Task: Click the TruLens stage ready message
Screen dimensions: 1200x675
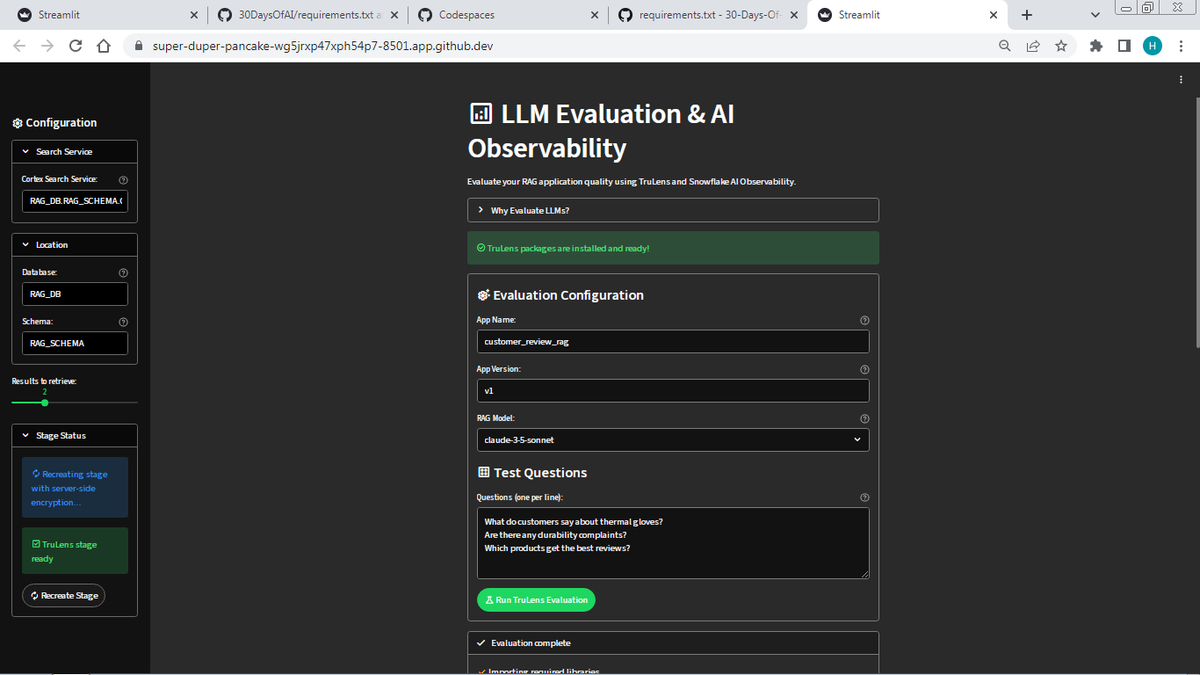Action: tap(75, 551)
